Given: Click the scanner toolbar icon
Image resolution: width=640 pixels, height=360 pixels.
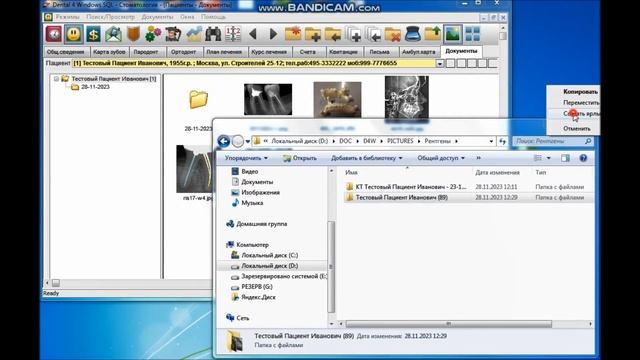Looking at the screenshot, I should pos(413,34).
